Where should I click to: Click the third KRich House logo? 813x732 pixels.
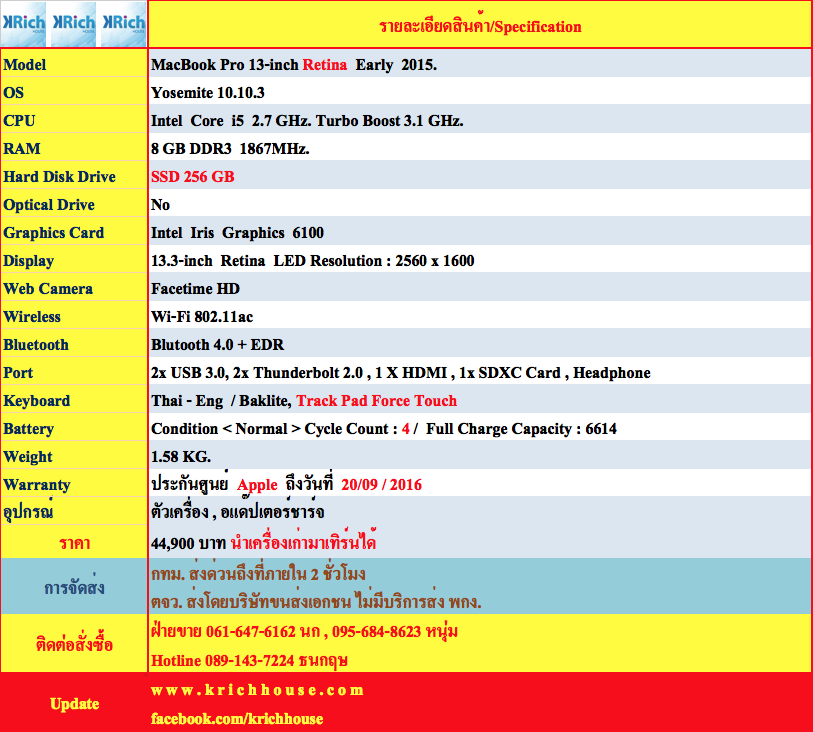coord(123,24)
